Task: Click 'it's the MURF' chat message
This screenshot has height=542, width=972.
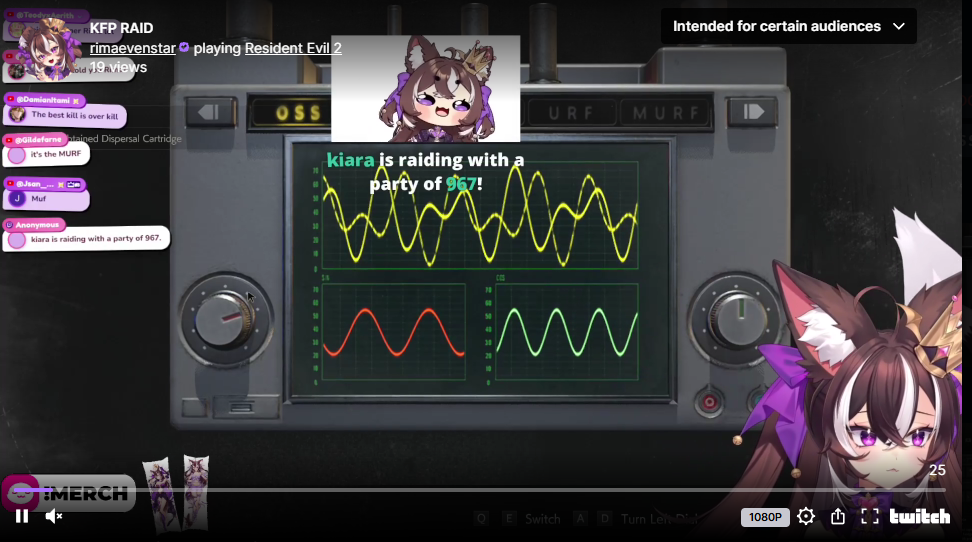Action: tap(46, 154)
